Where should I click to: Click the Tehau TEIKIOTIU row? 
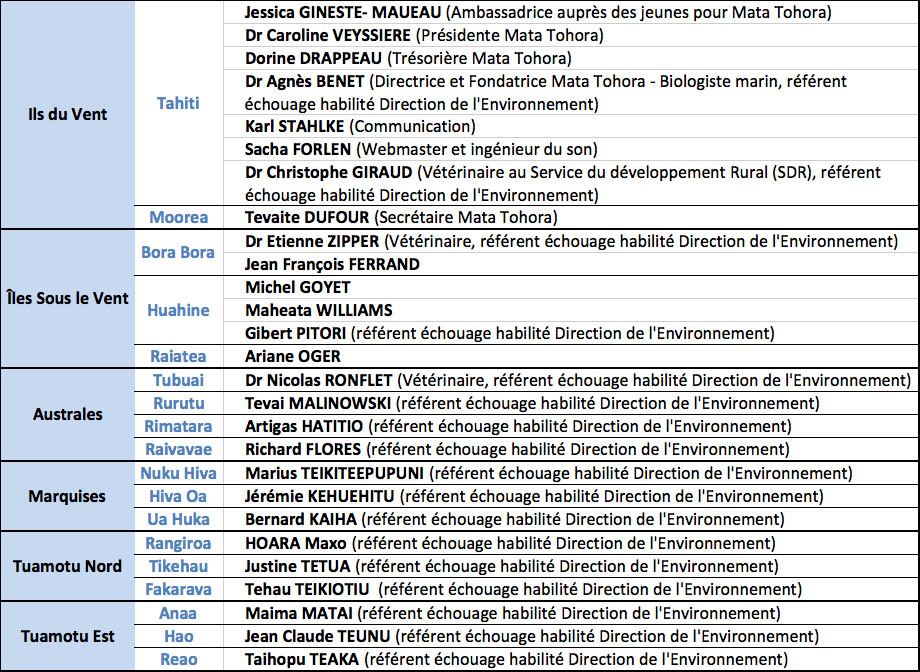pyautogui.click(x=571, y=589)
